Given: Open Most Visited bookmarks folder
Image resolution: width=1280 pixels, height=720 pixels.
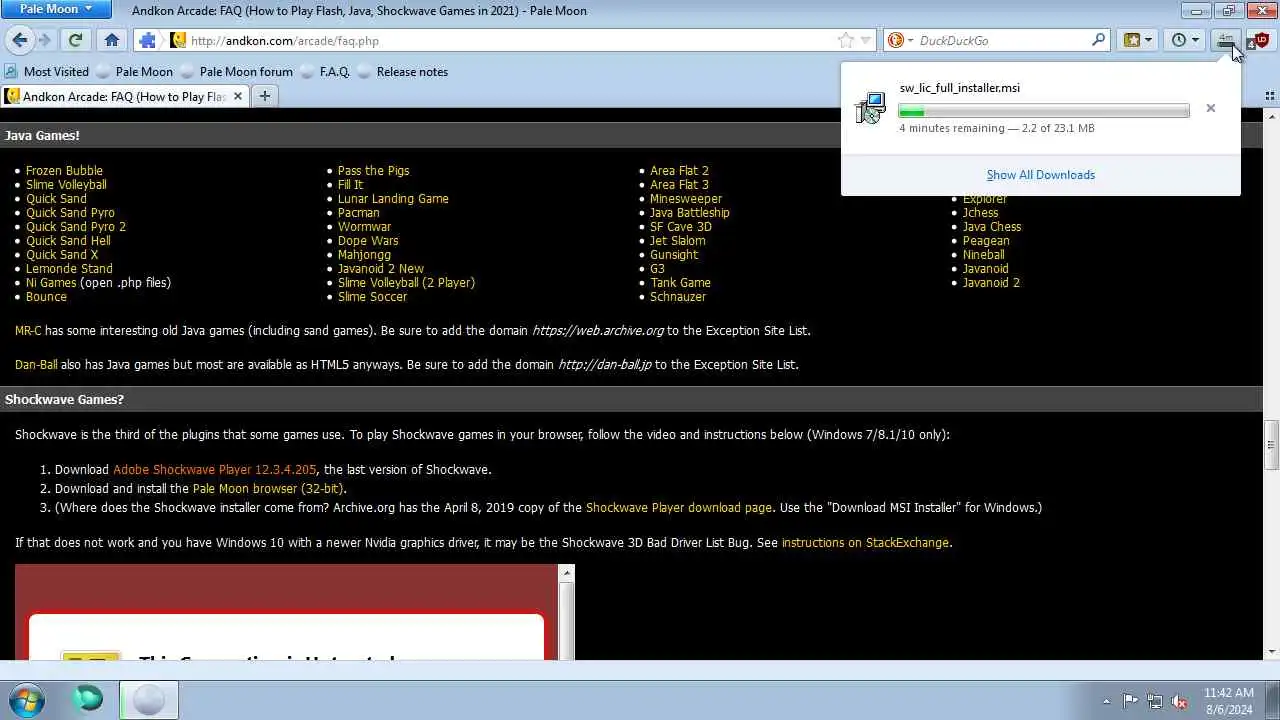Looking at the screenshot, I should pyautogui.click(x=47, y=72).
